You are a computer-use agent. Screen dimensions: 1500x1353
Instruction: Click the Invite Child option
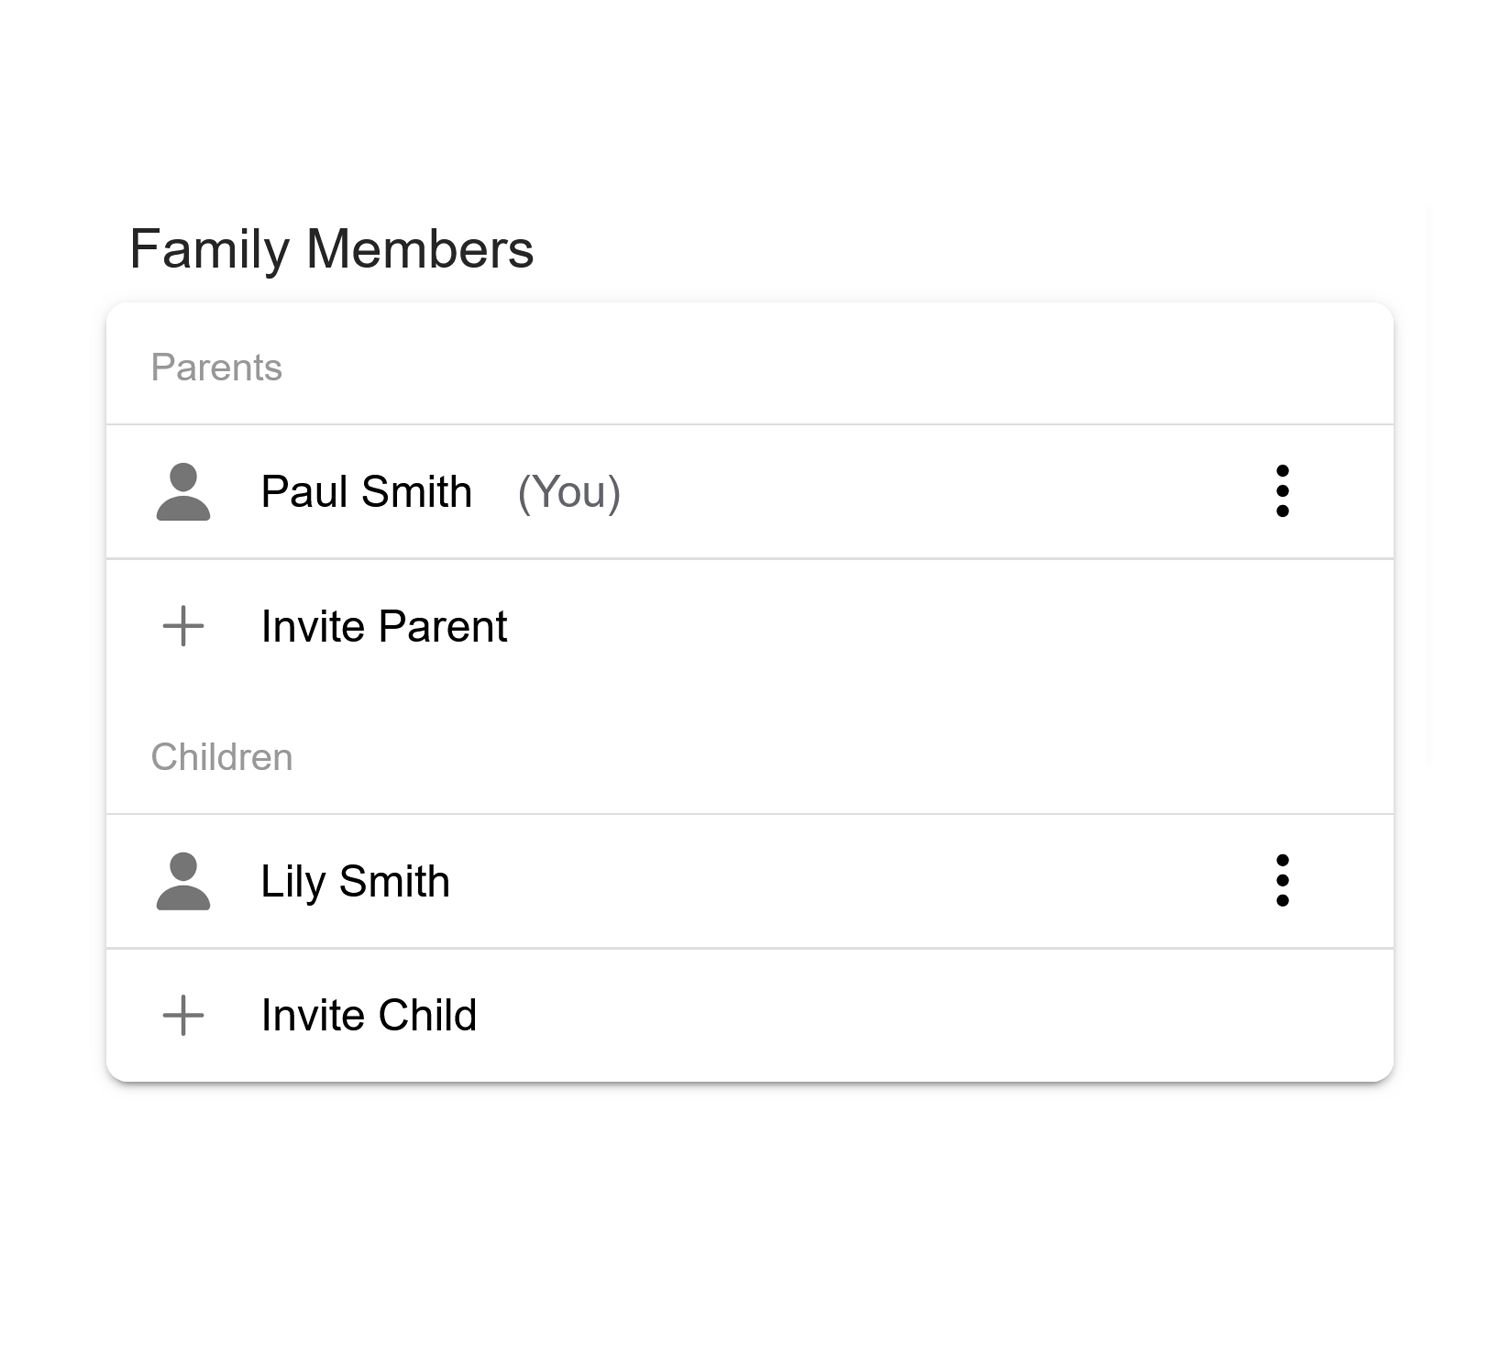click(368, 1015)
